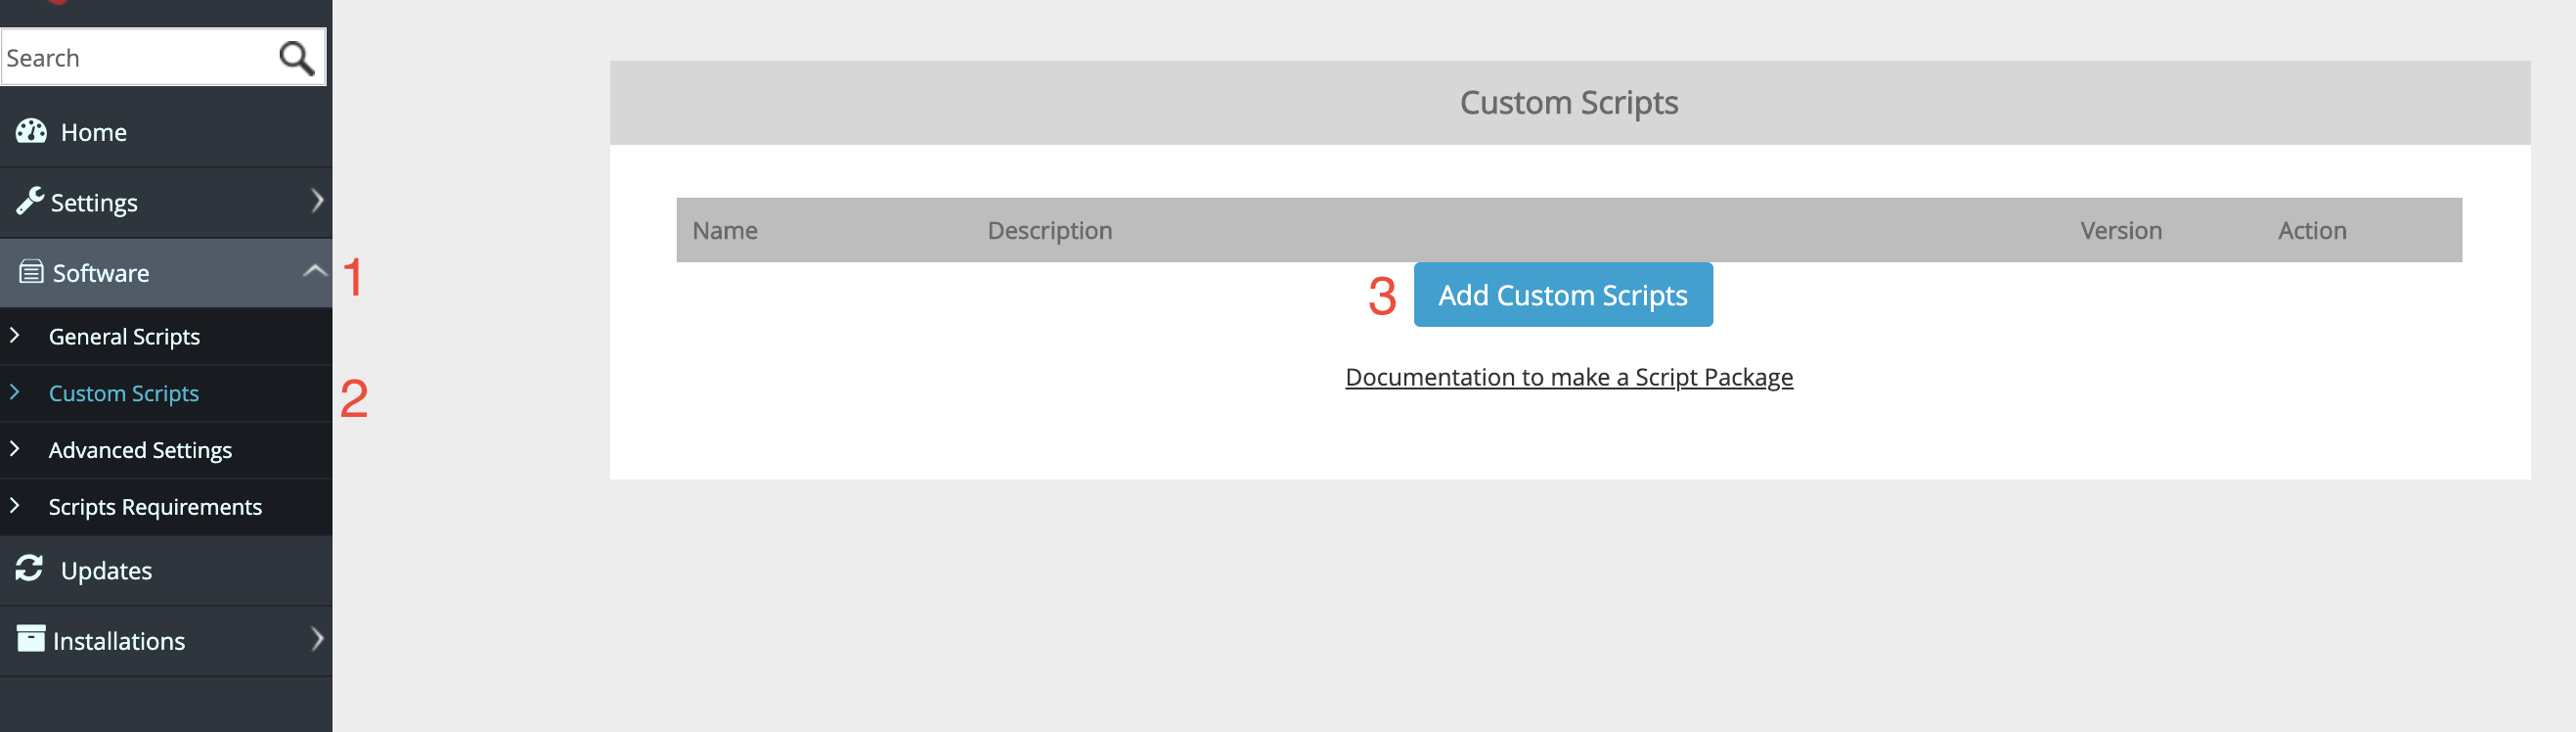This screenshot has height=732, width=2576.
Task: Click the Software list icon
Action: pyautogui.click(x=32, y=272)
